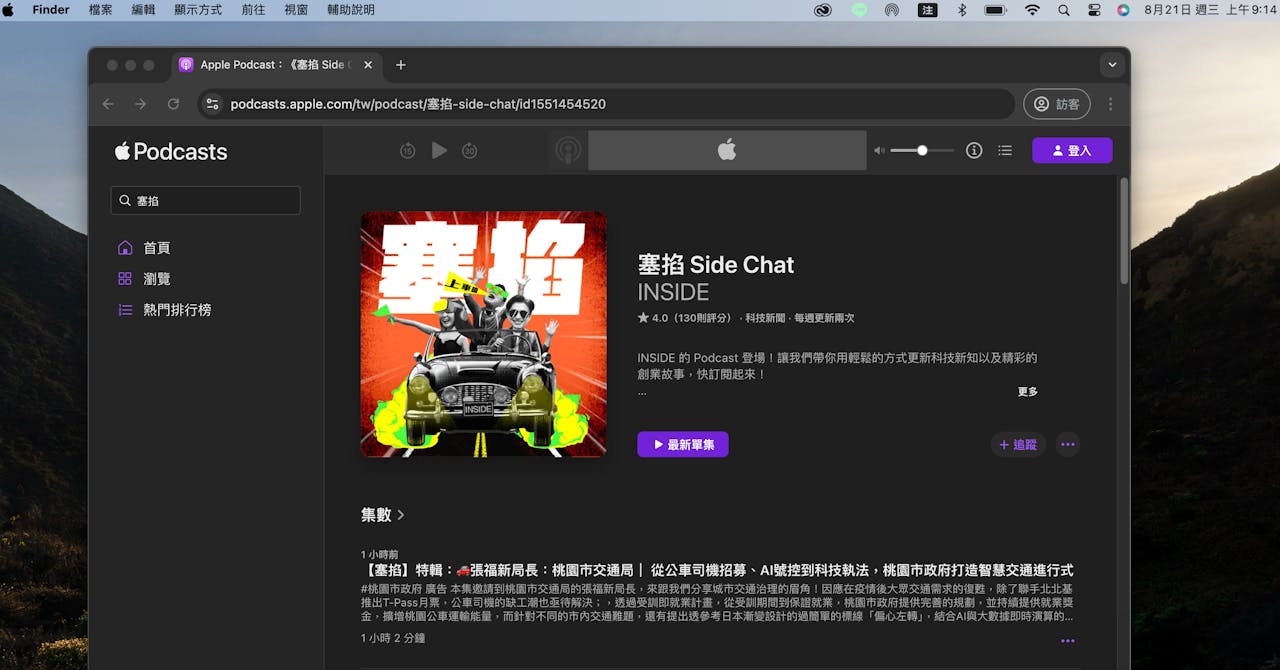
Task: Click the Wi-Fi menu bar icon
Action: [1032, 10]
